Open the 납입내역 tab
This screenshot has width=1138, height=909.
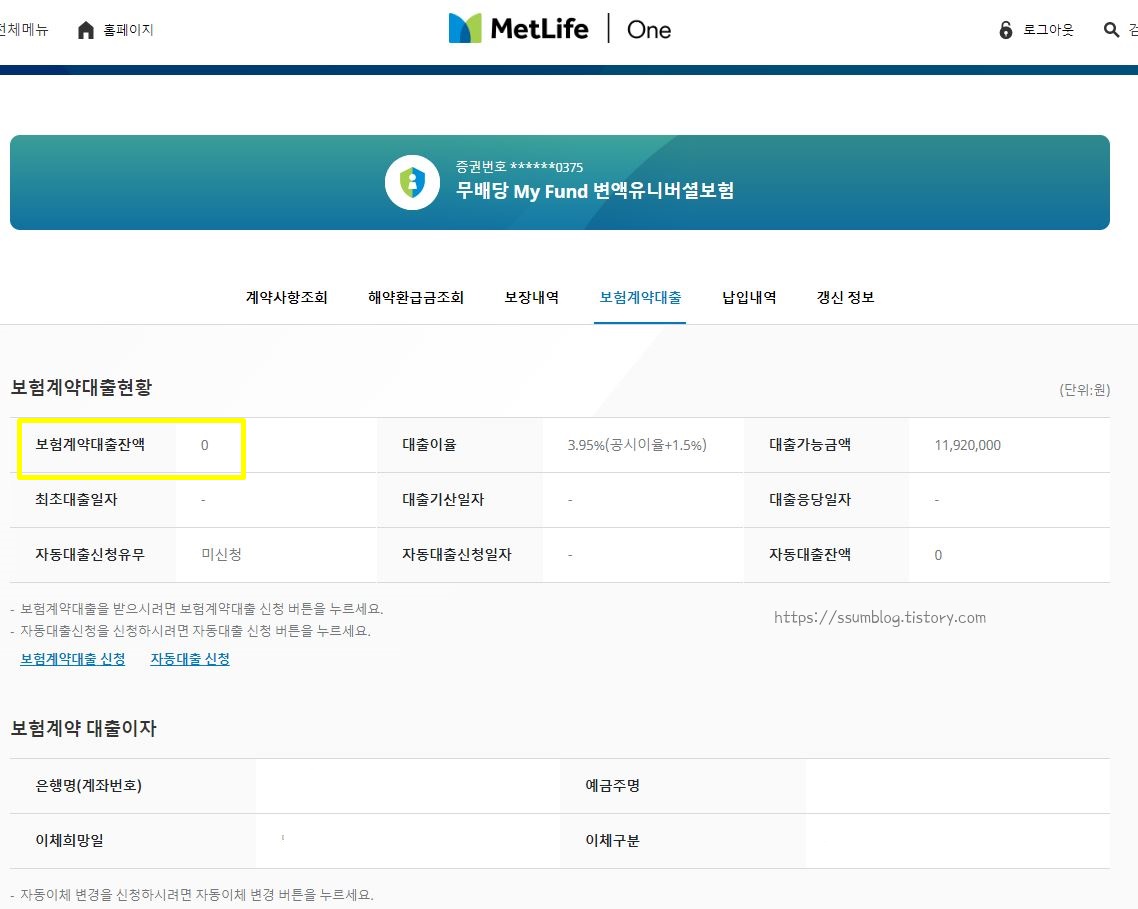749,297
